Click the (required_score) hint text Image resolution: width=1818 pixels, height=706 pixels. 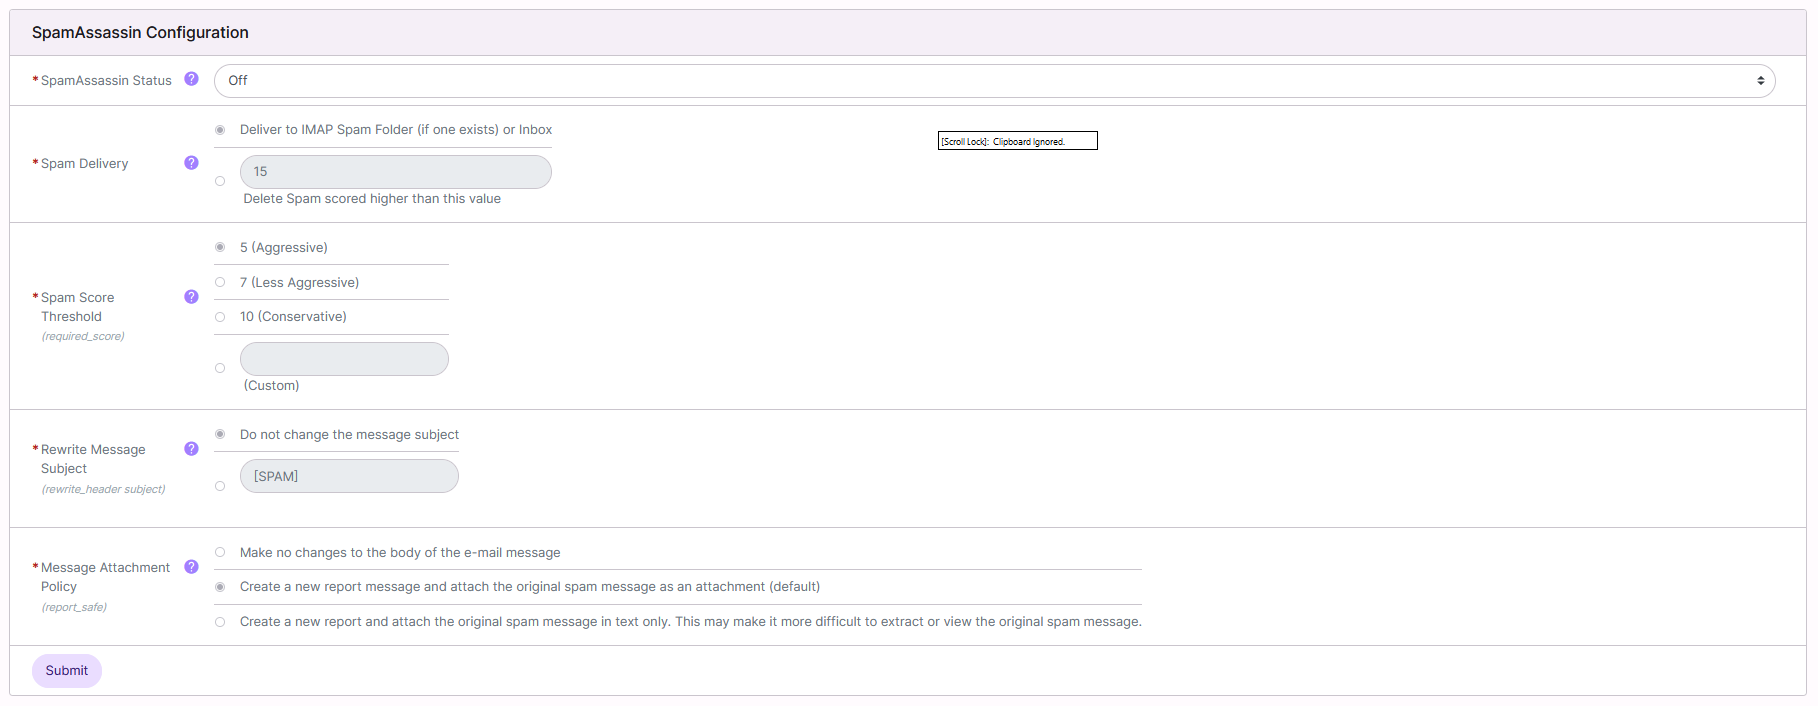tap(83, 336)
